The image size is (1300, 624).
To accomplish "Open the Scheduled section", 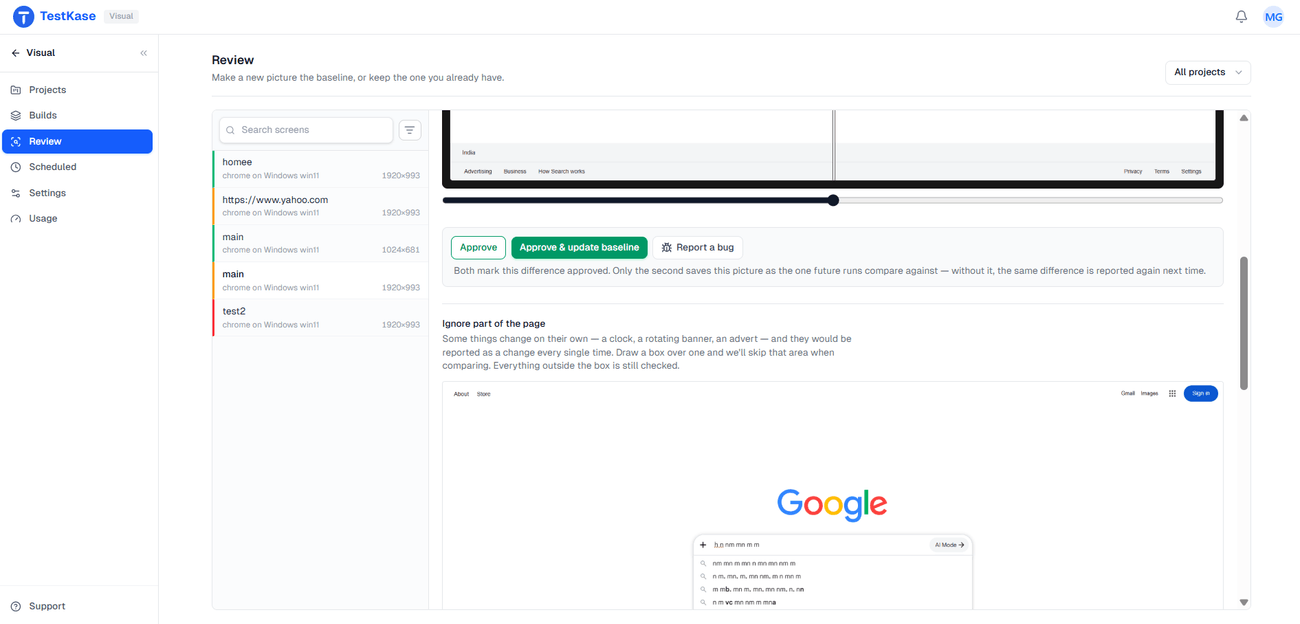I will coord(77,167).
